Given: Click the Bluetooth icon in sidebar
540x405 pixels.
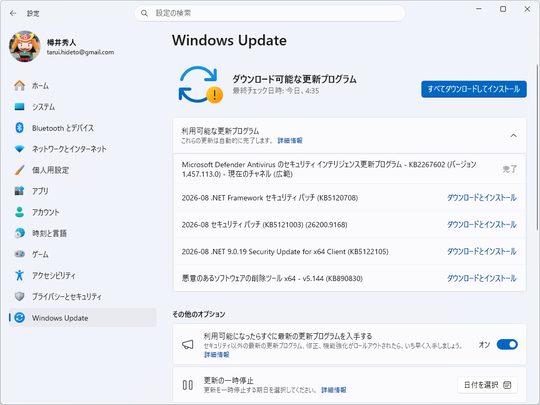Looking at the screenshot, I should [x=20, y=128].
